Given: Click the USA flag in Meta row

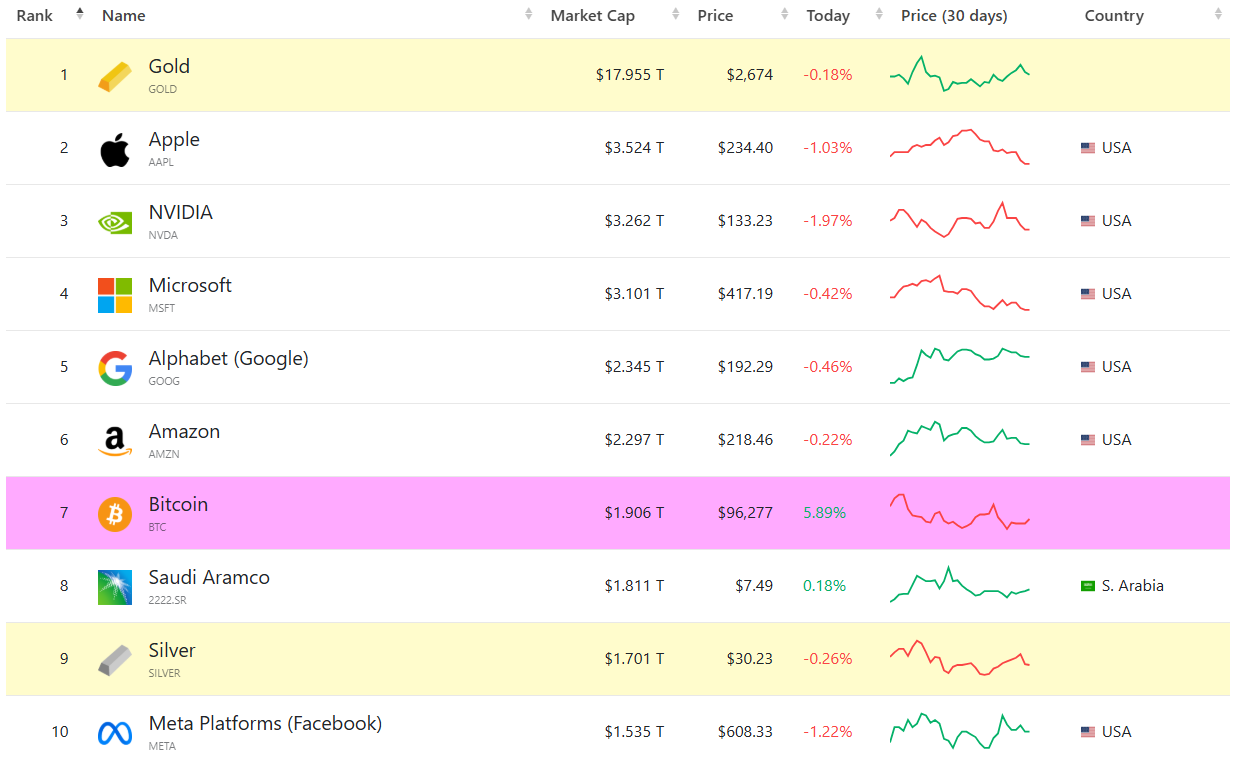Looking at the screenshot, I should click(1088, 732).
